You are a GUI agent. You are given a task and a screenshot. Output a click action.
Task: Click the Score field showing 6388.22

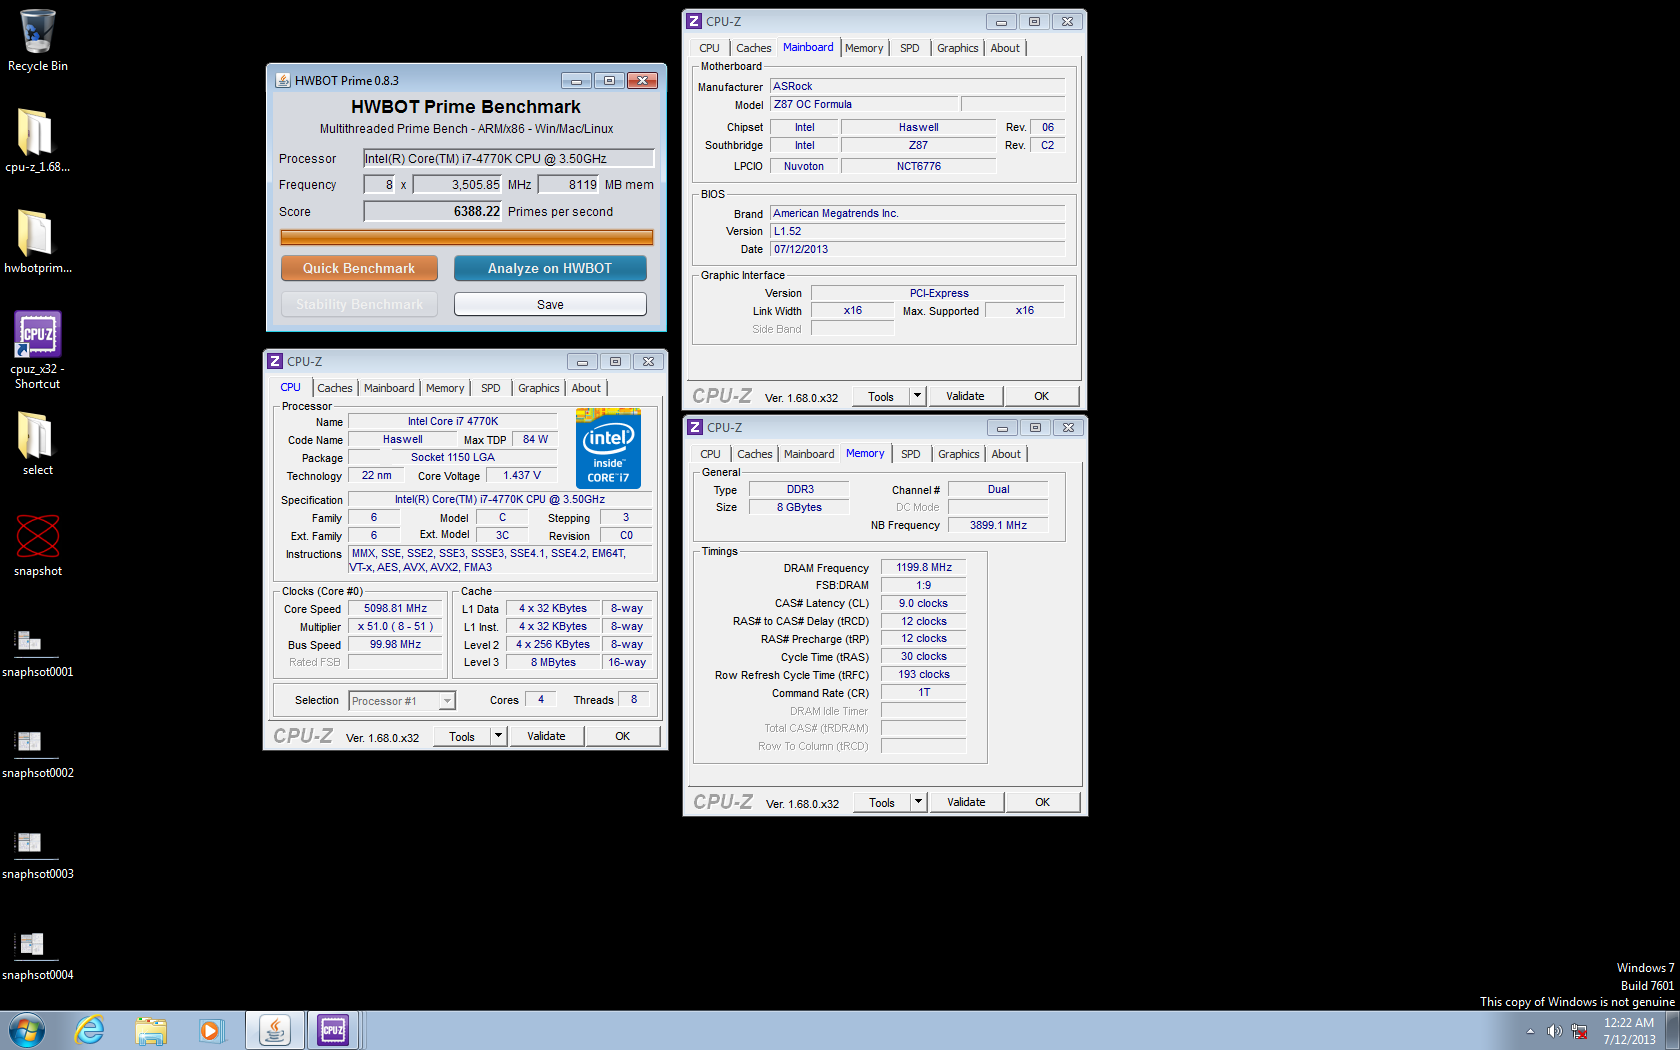click(x=433, y=211)
